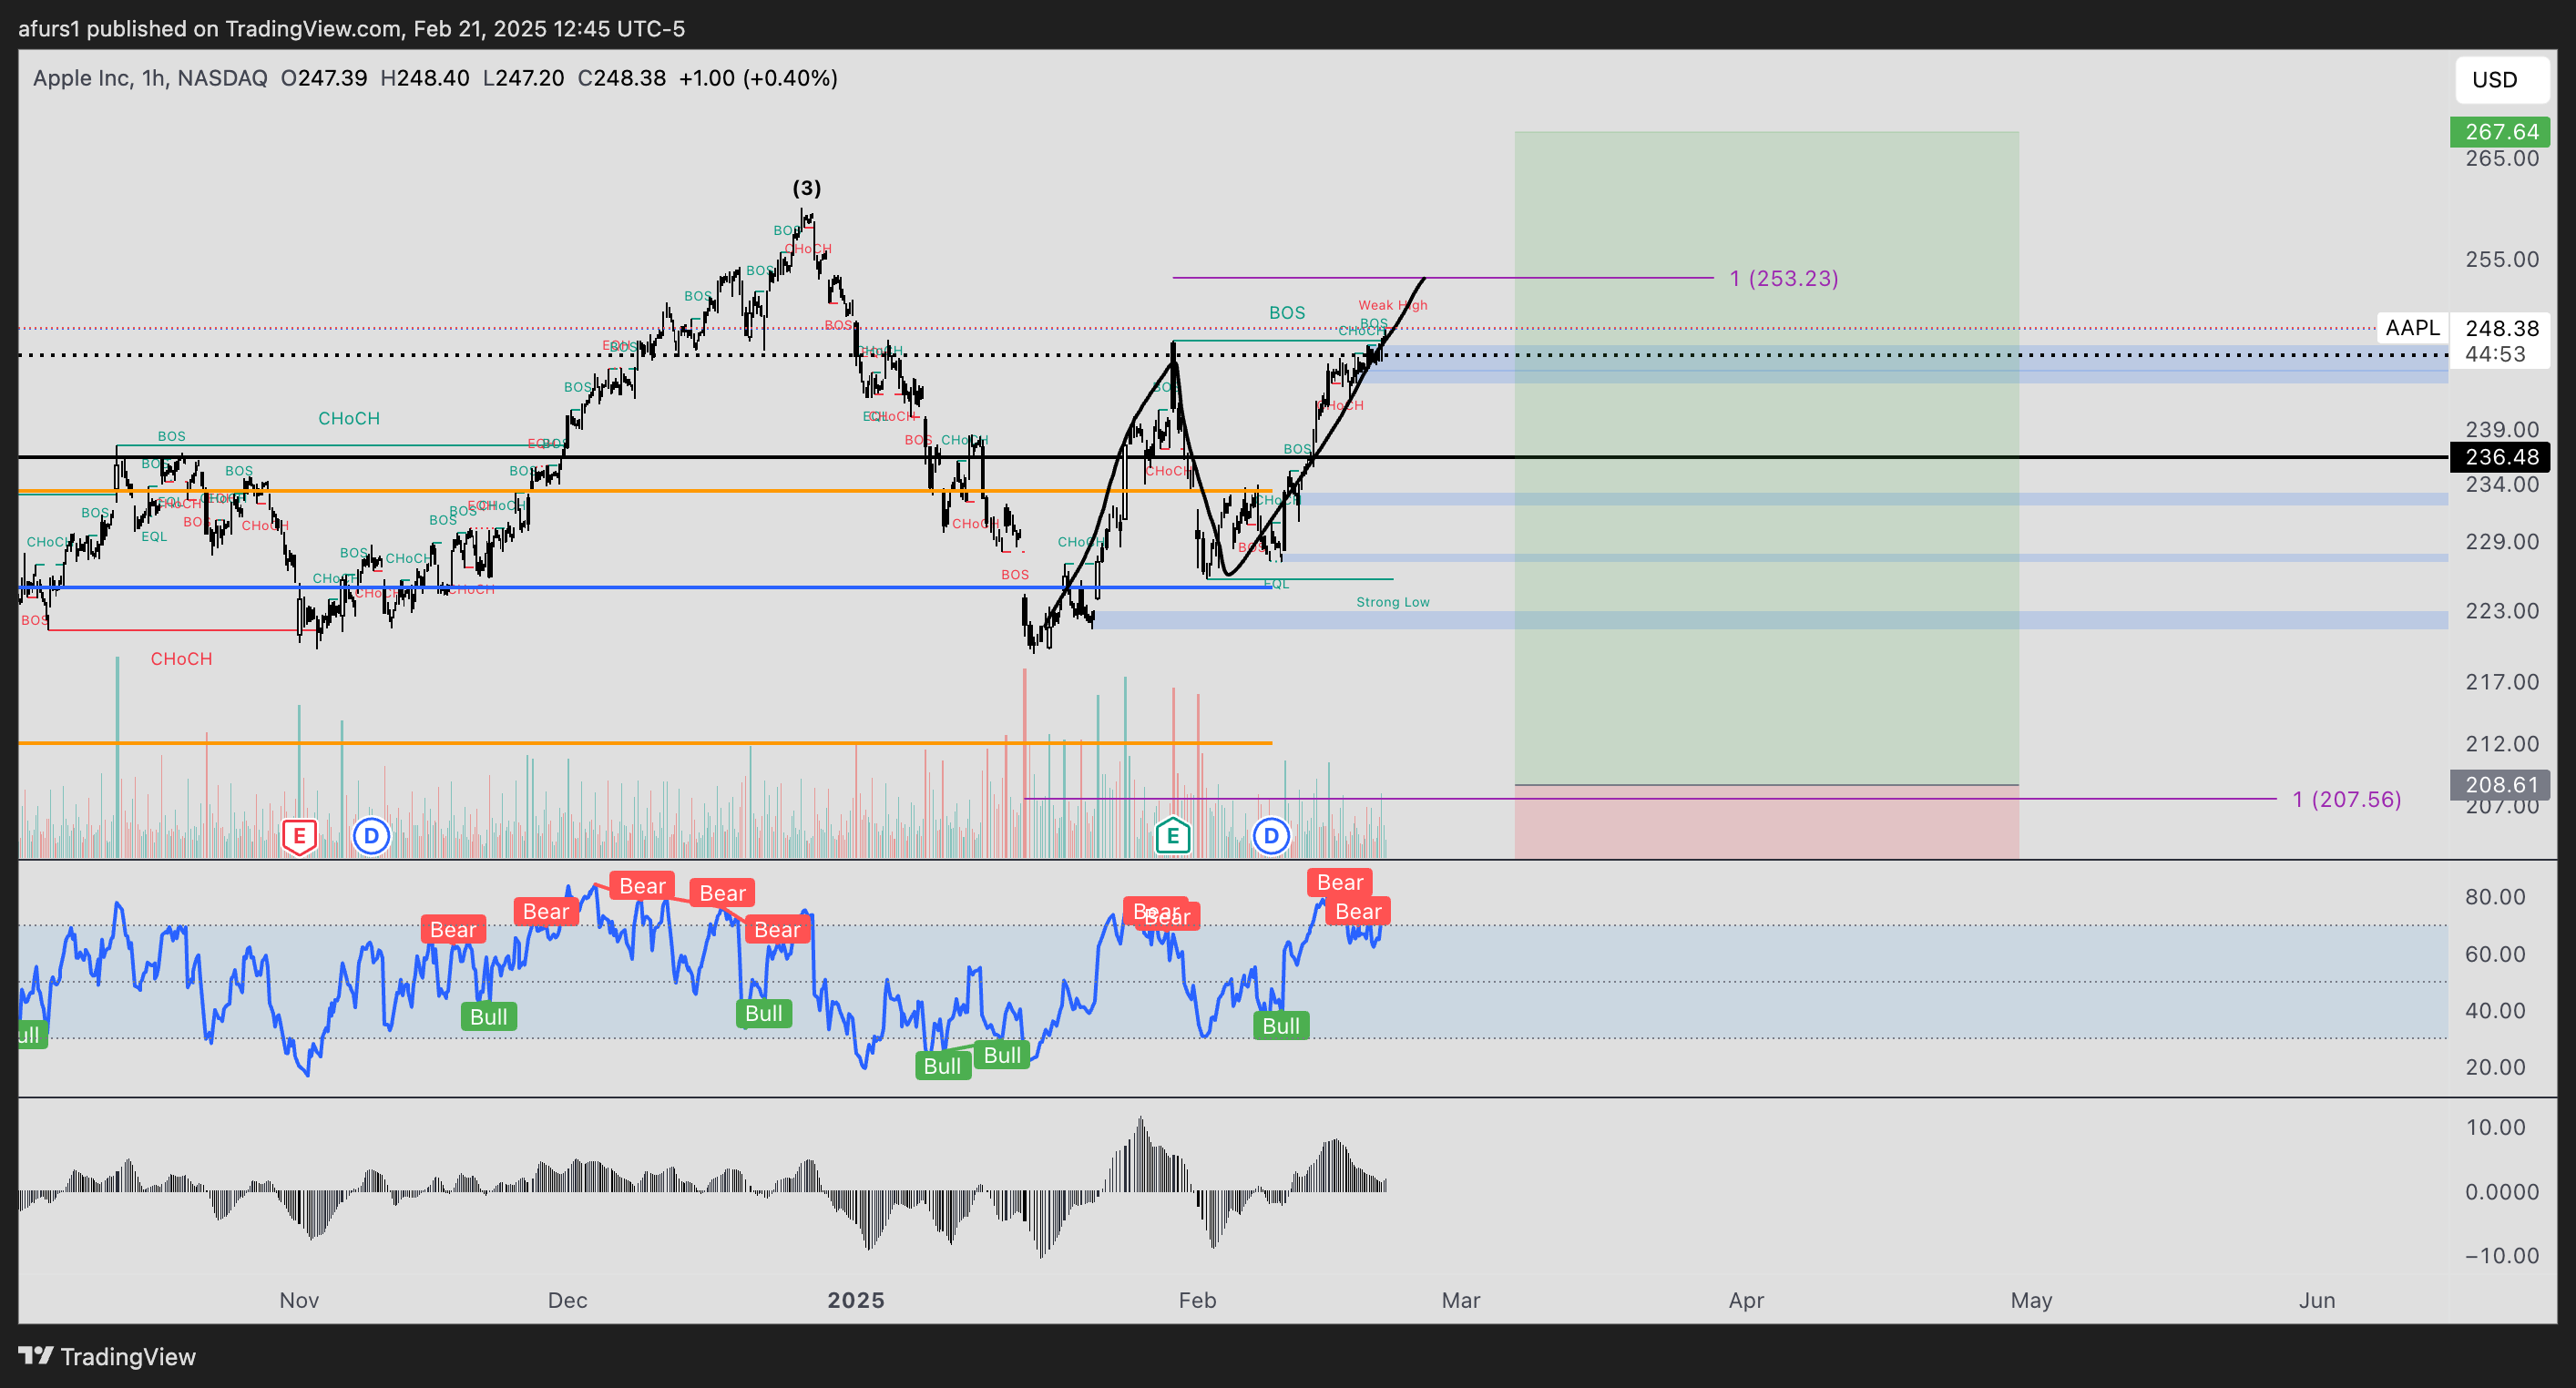Select the green long-position profit zone
The height and width of the screenshot is (1388, 2576).
coord(1766,458)
